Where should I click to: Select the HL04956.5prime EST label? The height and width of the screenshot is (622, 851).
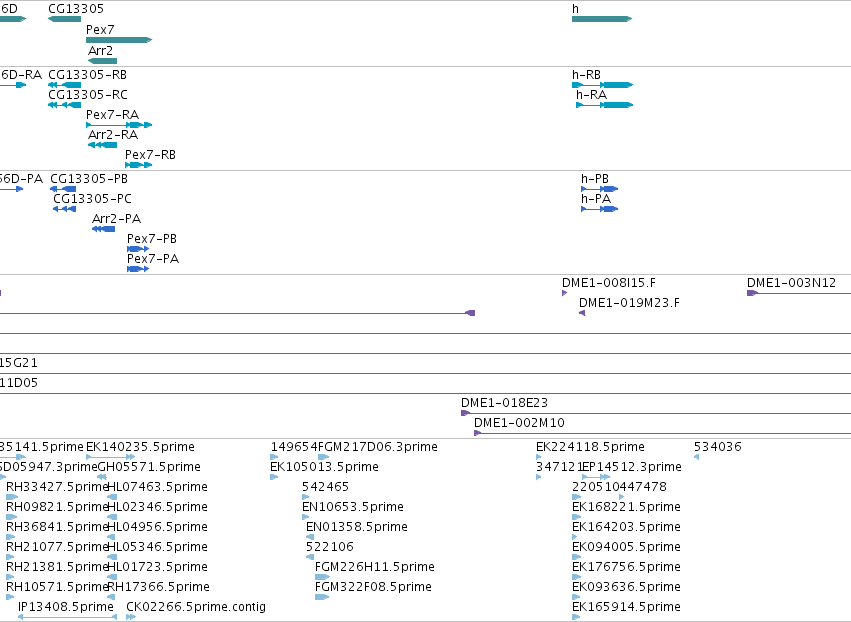[x=157, y=527]
